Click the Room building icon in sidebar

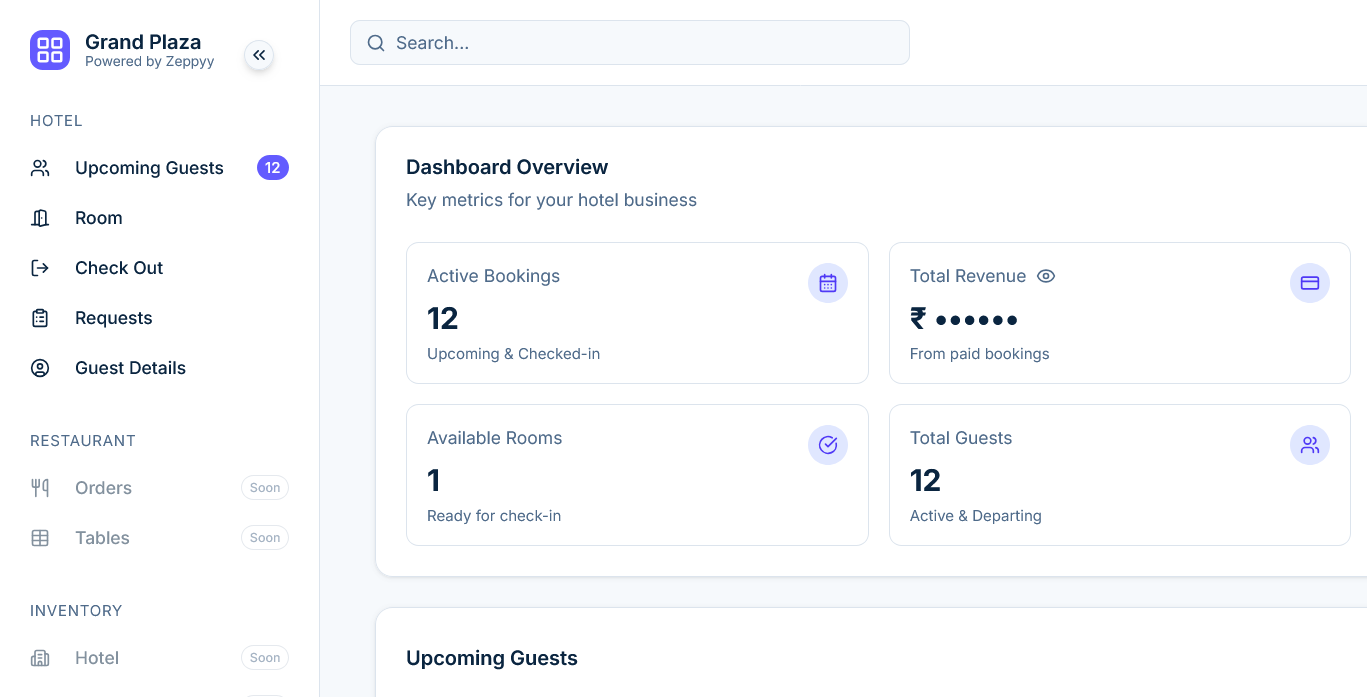[40, 218]
